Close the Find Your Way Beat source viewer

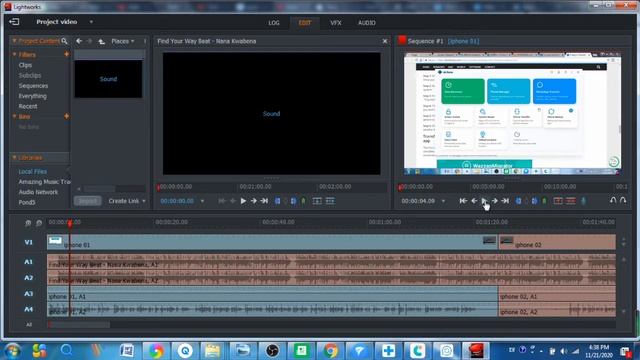[x=384, y=41]
